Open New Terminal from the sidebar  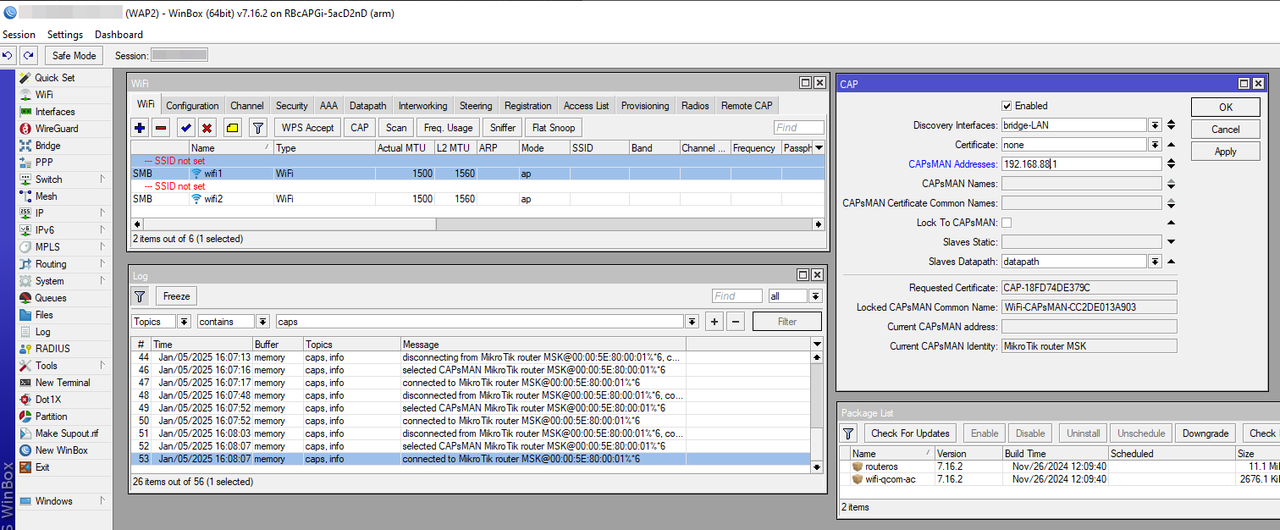click(62, 383)
